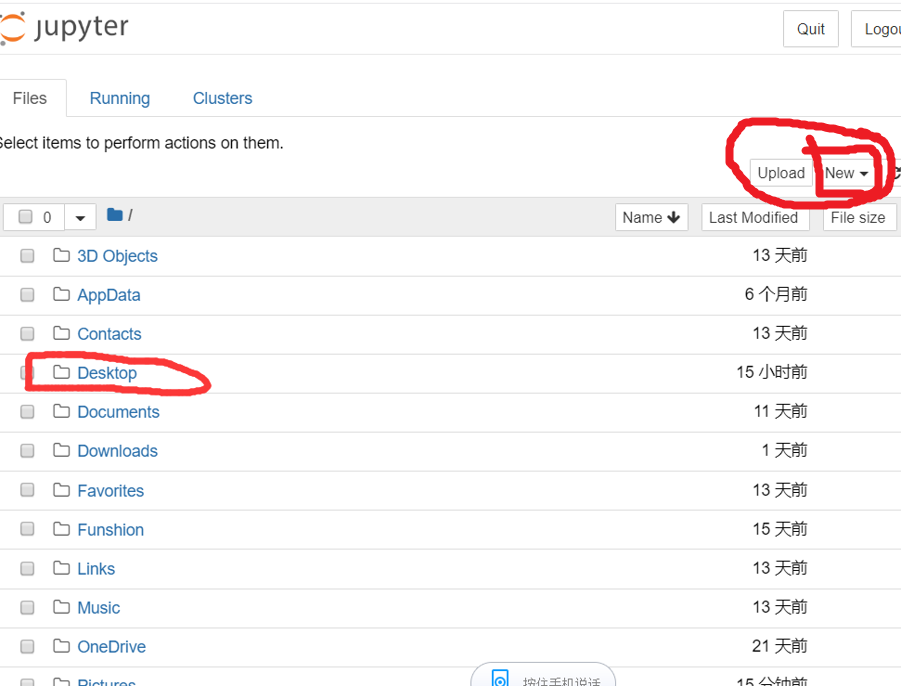Click the folder icon beside Music
901x686 pixels.
61,607
